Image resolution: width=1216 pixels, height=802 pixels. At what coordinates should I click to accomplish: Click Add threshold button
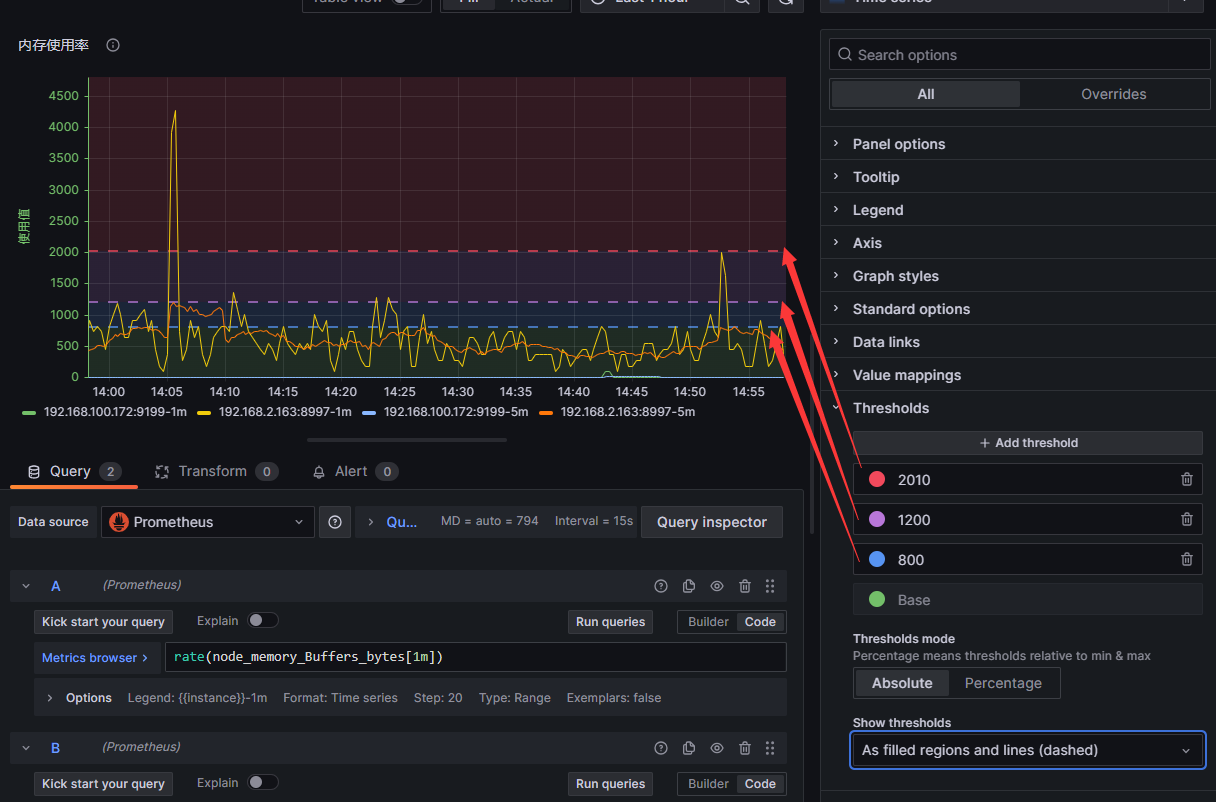coord(1028,443)
